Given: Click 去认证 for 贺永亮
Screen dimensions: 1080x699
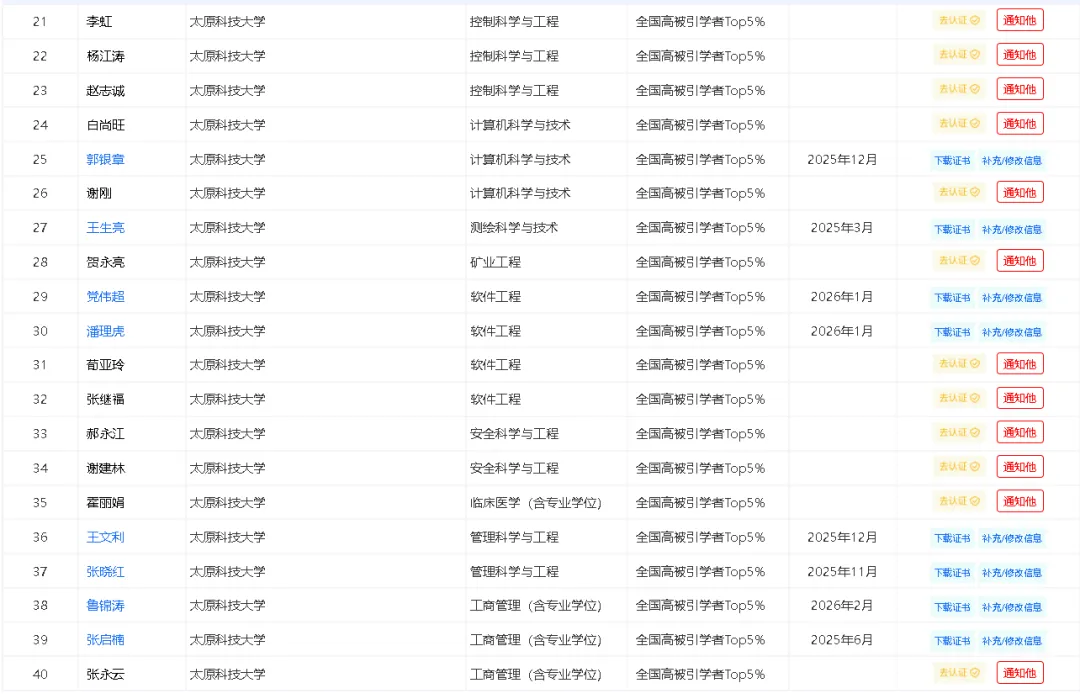Looking at the screenshot, I should (x=959, y=260).
